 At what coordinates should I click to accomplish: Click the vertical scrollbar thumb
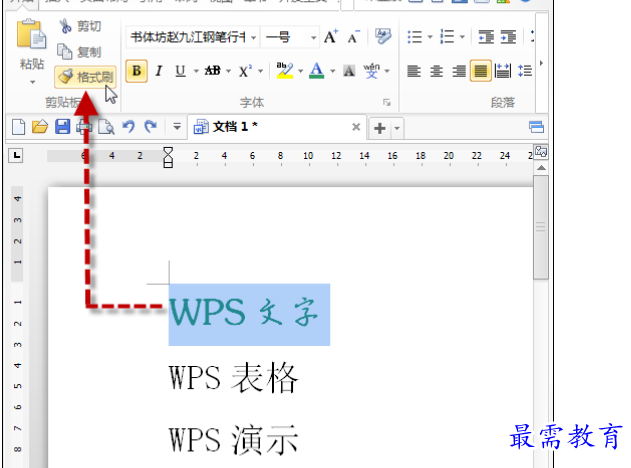[x=541, y=227]
